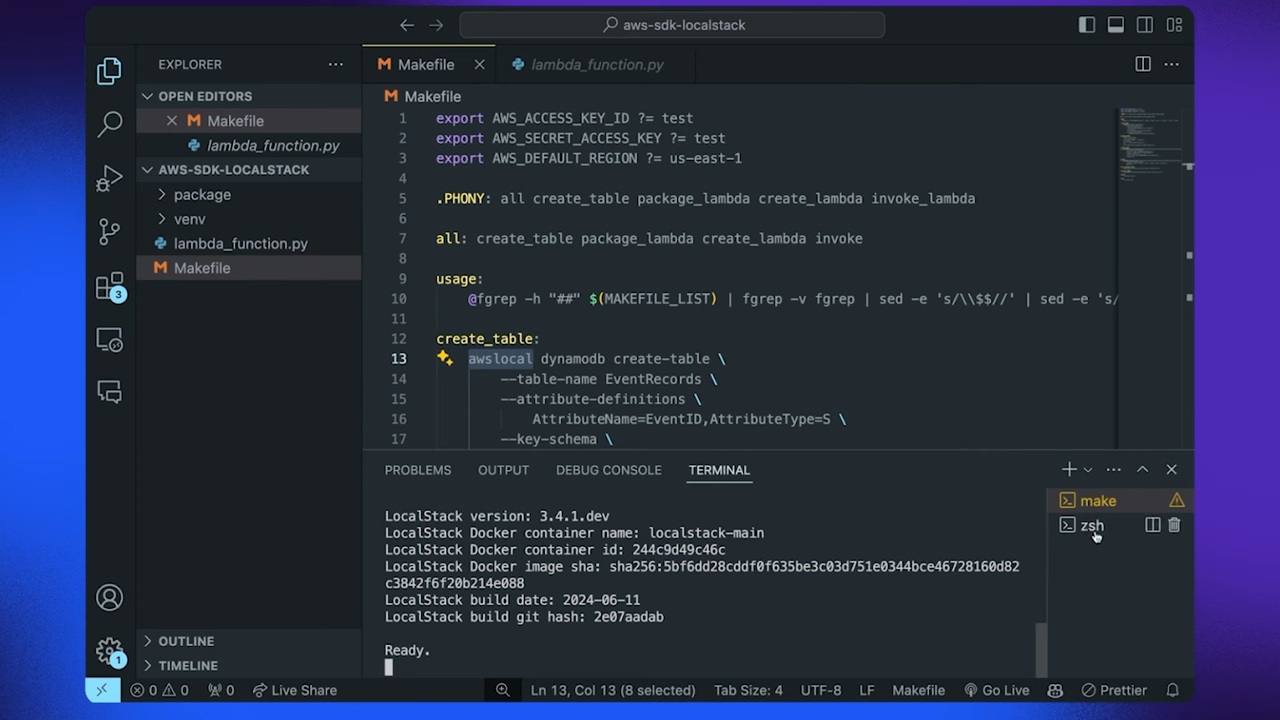The width and height of the screenshot is (1280, 720).
Task: Click Go Live in status bar
Action: 996,690
